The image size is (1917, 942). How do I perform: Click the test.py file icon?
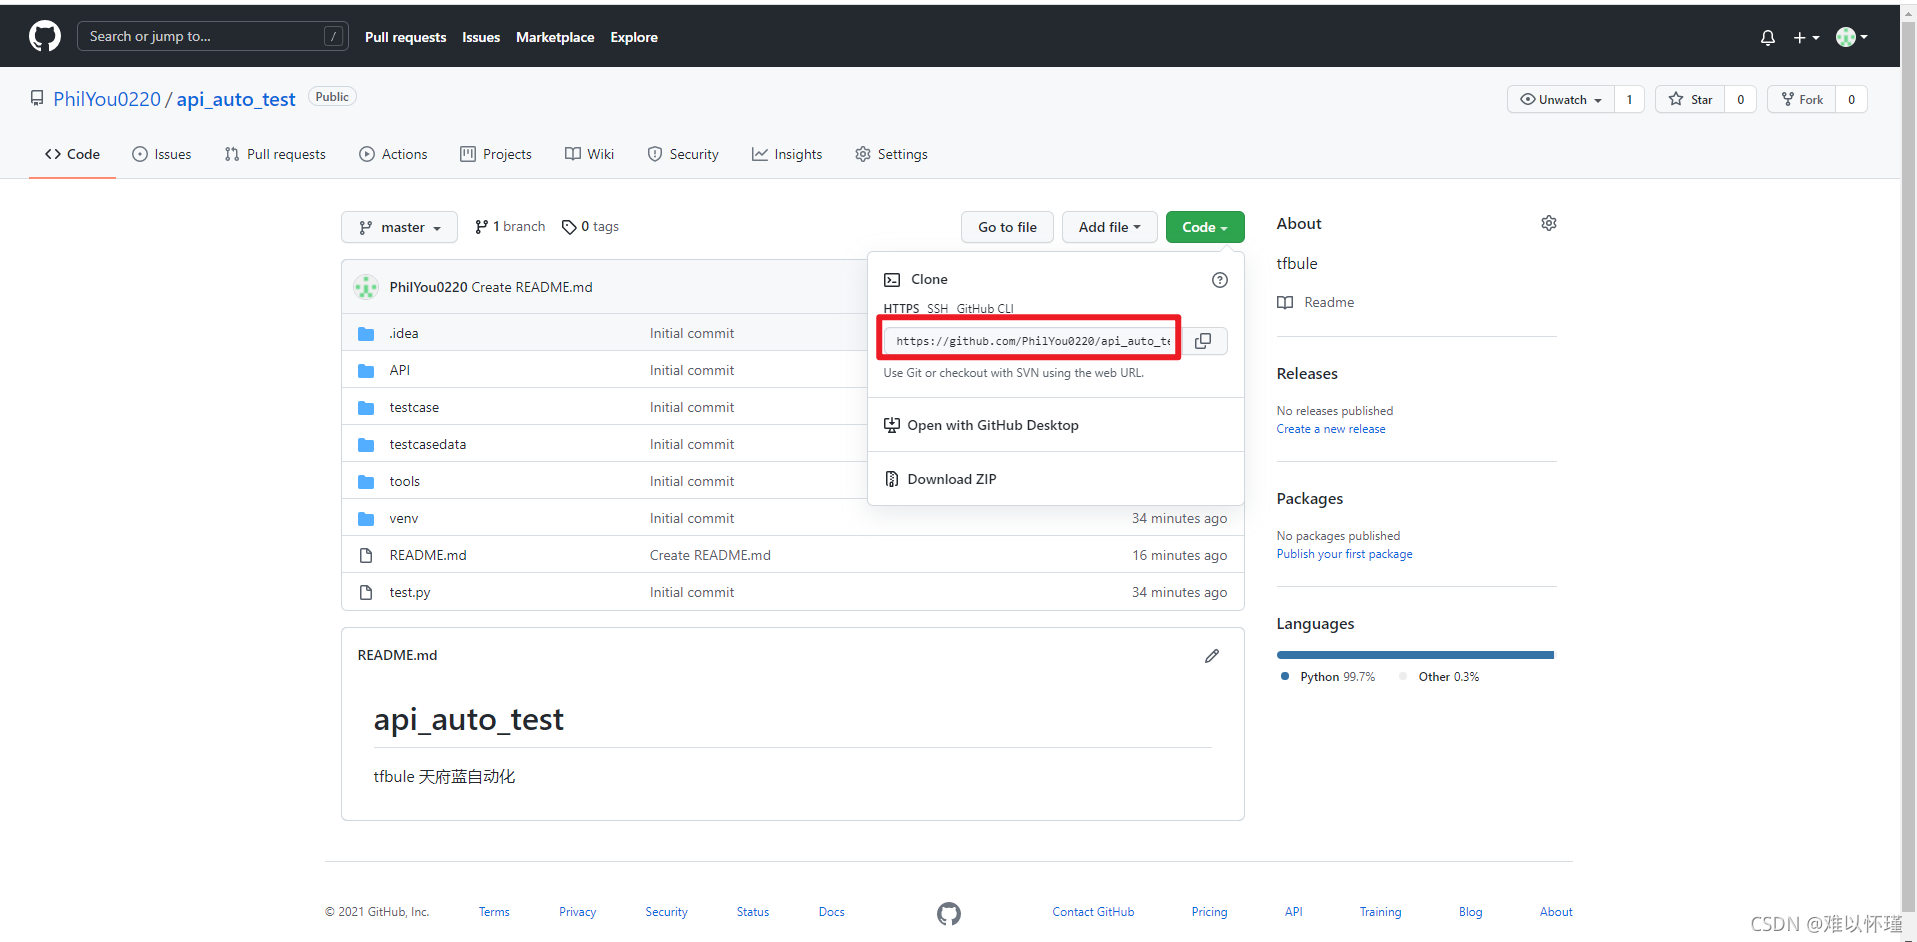coord(366,592)
